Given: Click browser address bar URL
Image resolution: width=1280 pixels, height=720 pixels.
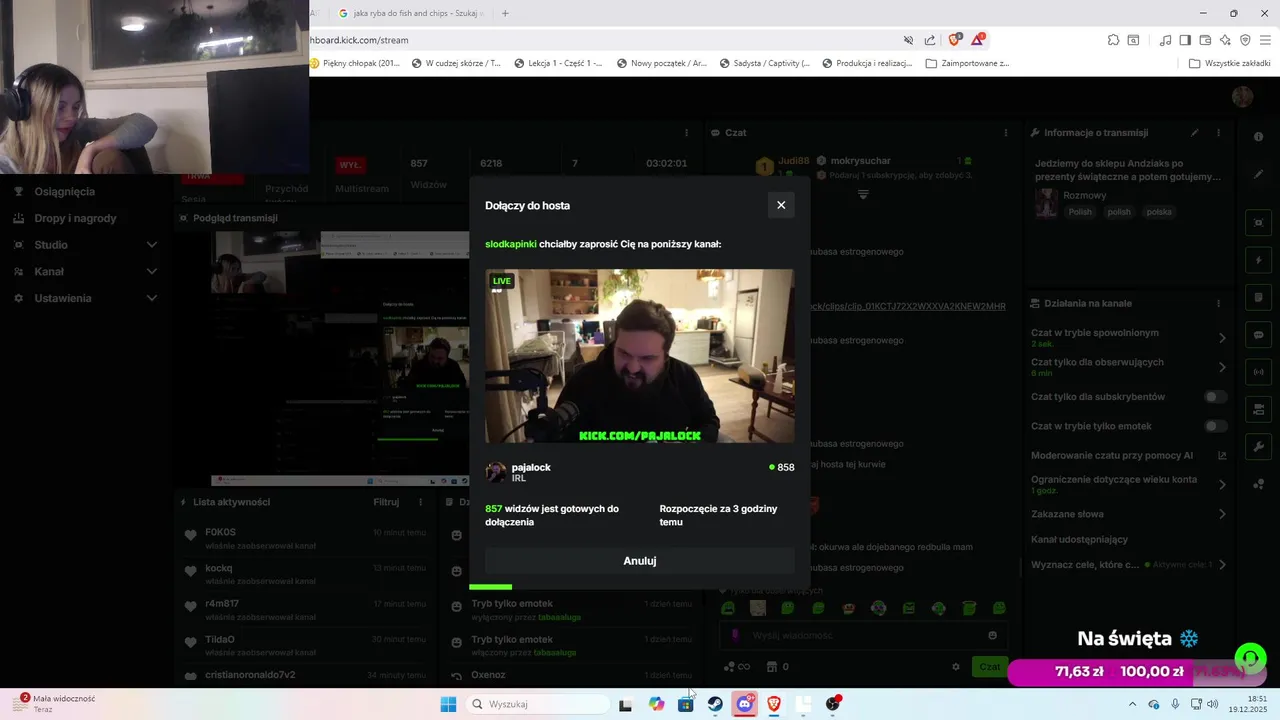Looking at the screenshot, I should [359, 40].
